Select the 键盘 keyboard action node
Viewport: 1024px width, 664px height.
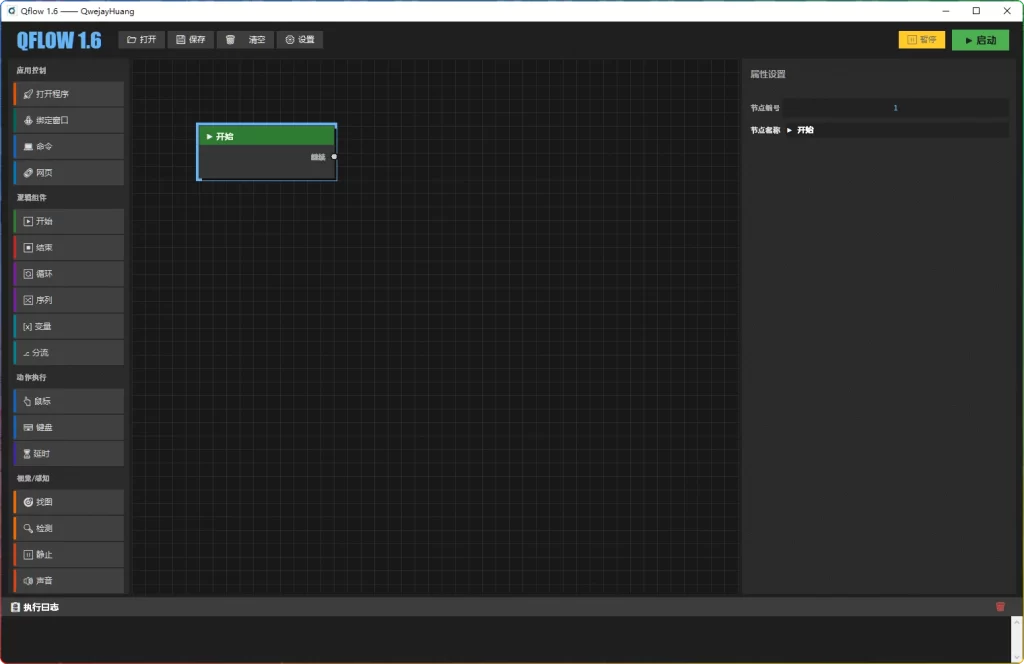point(69,427)
